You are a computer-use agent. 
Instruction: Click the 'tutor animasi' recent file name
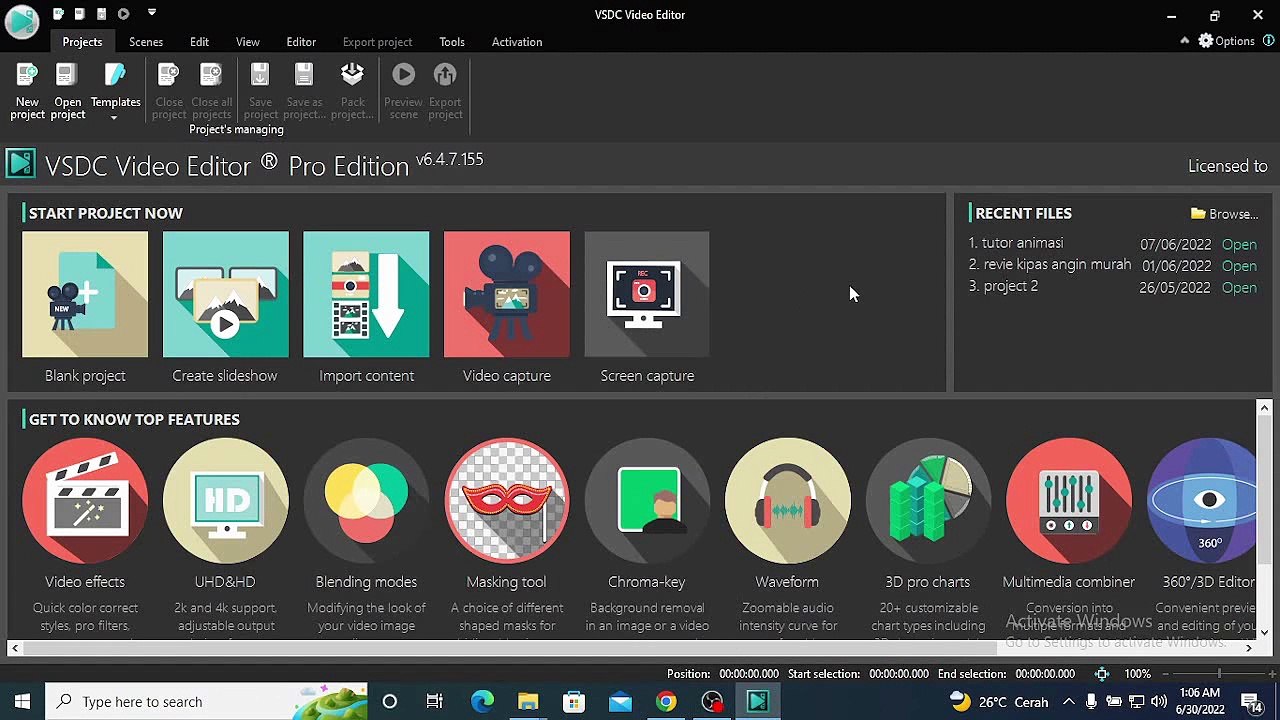point(1022,243)
